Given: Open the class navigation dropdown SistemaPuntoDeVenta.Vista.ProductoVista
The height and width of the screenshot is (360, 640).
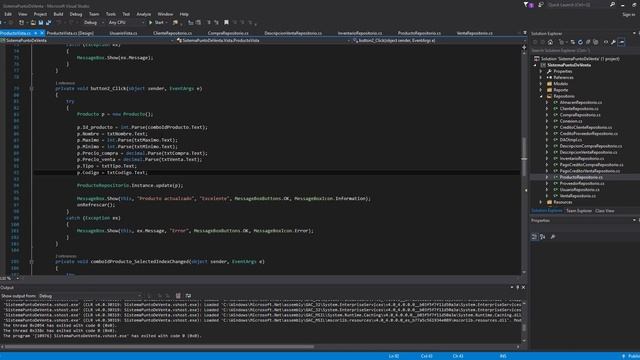Looking at the screenshot, I should pos(263,40).
